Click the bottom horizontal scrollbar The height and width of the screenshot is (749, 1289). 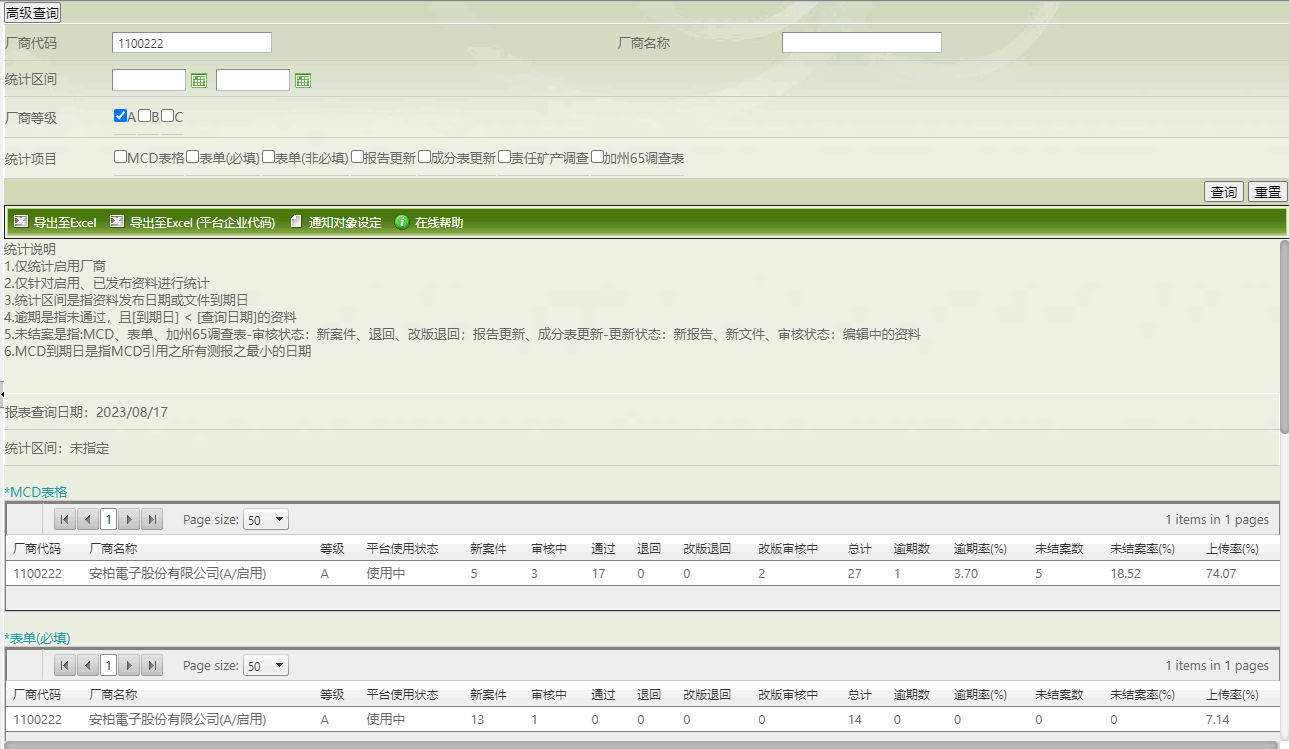(x=640, y=745)
